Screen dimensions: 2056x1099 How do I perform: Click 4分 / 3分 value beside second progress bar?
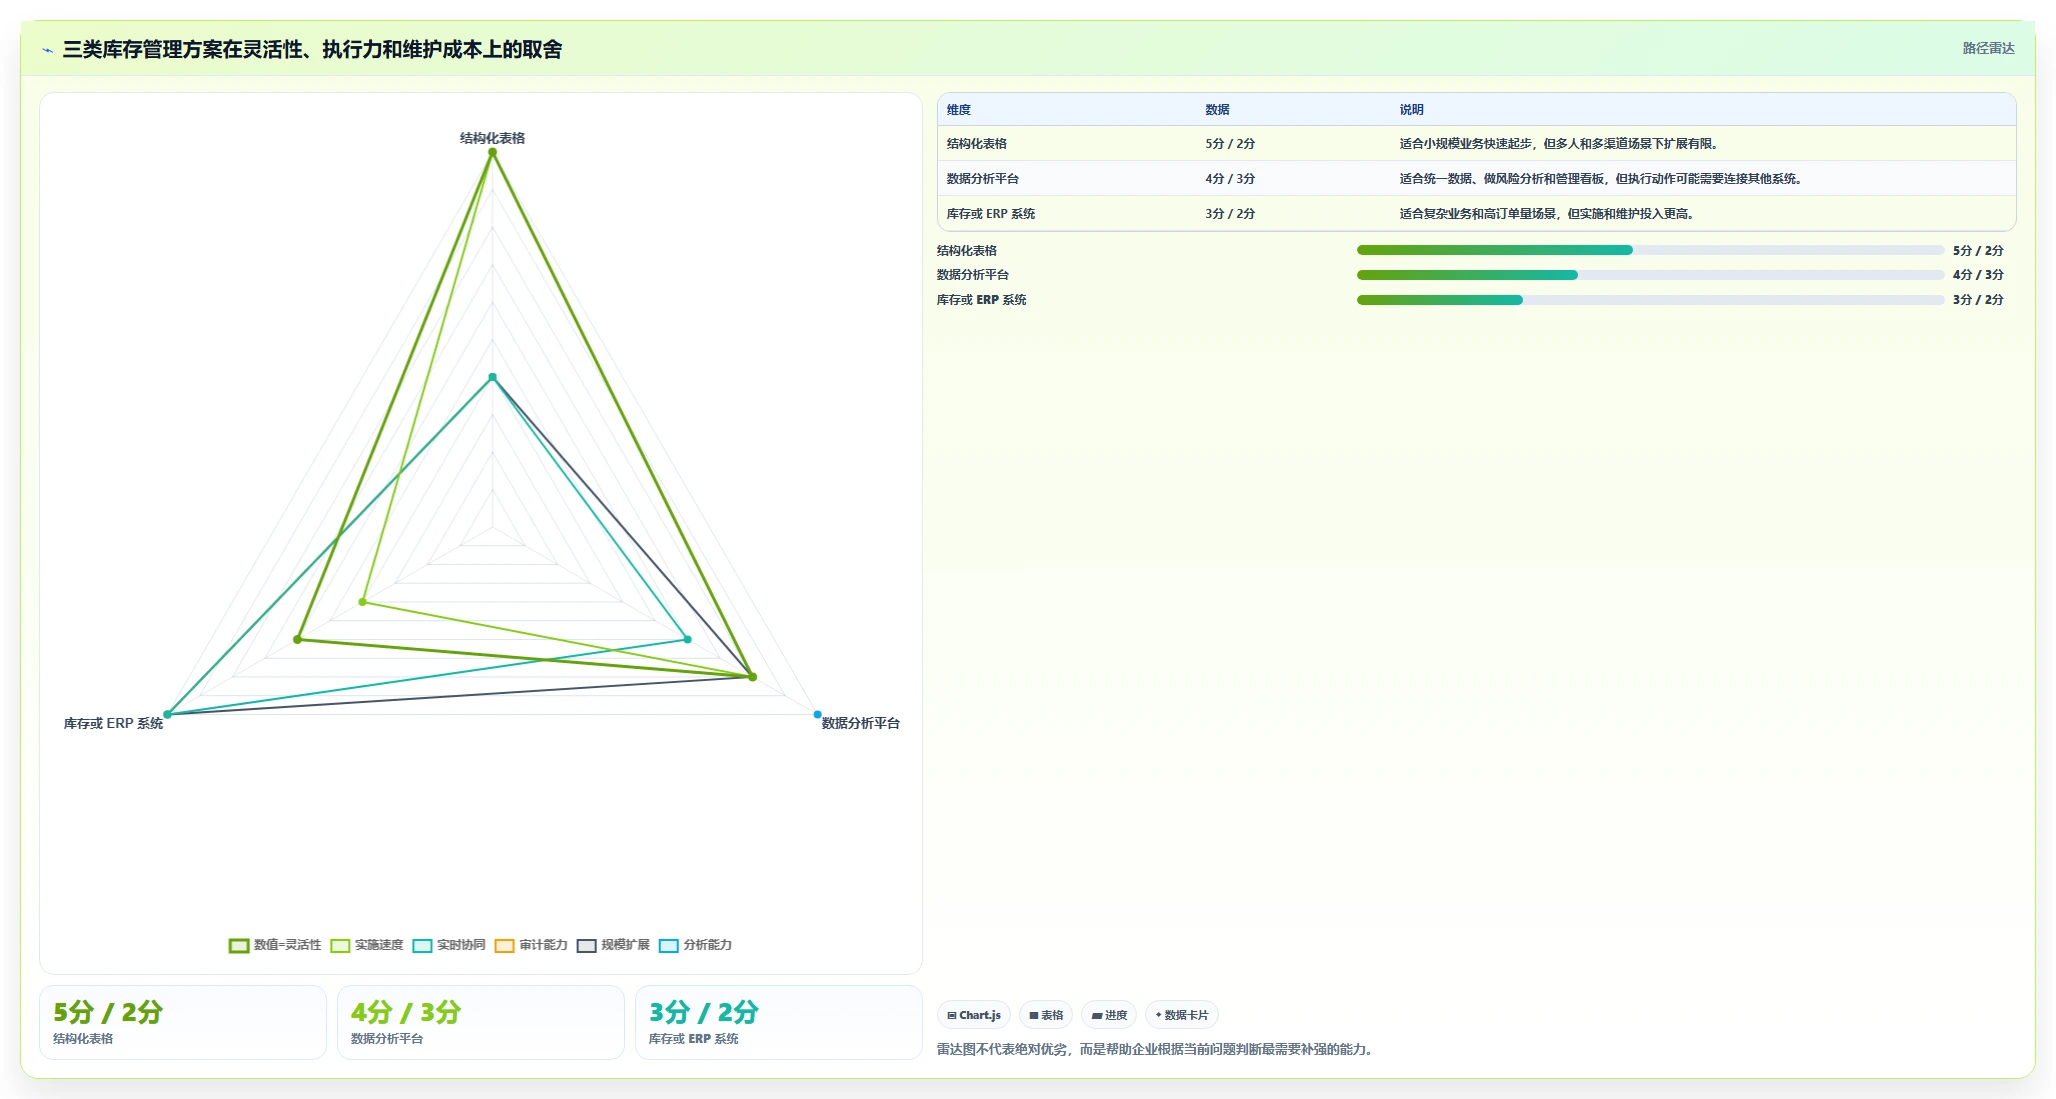(1978, 275)
